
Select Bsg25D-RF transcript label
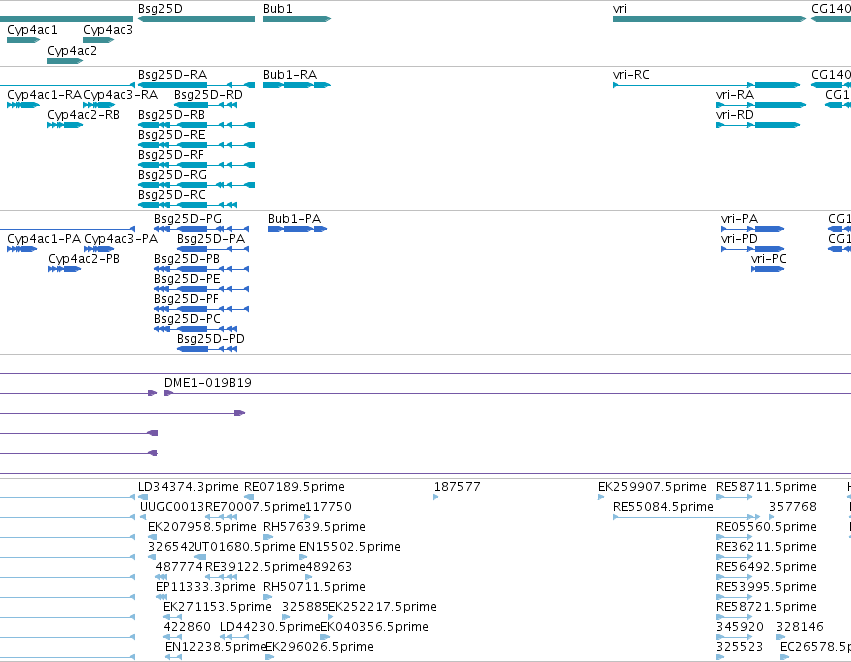[x=171, y=155]
